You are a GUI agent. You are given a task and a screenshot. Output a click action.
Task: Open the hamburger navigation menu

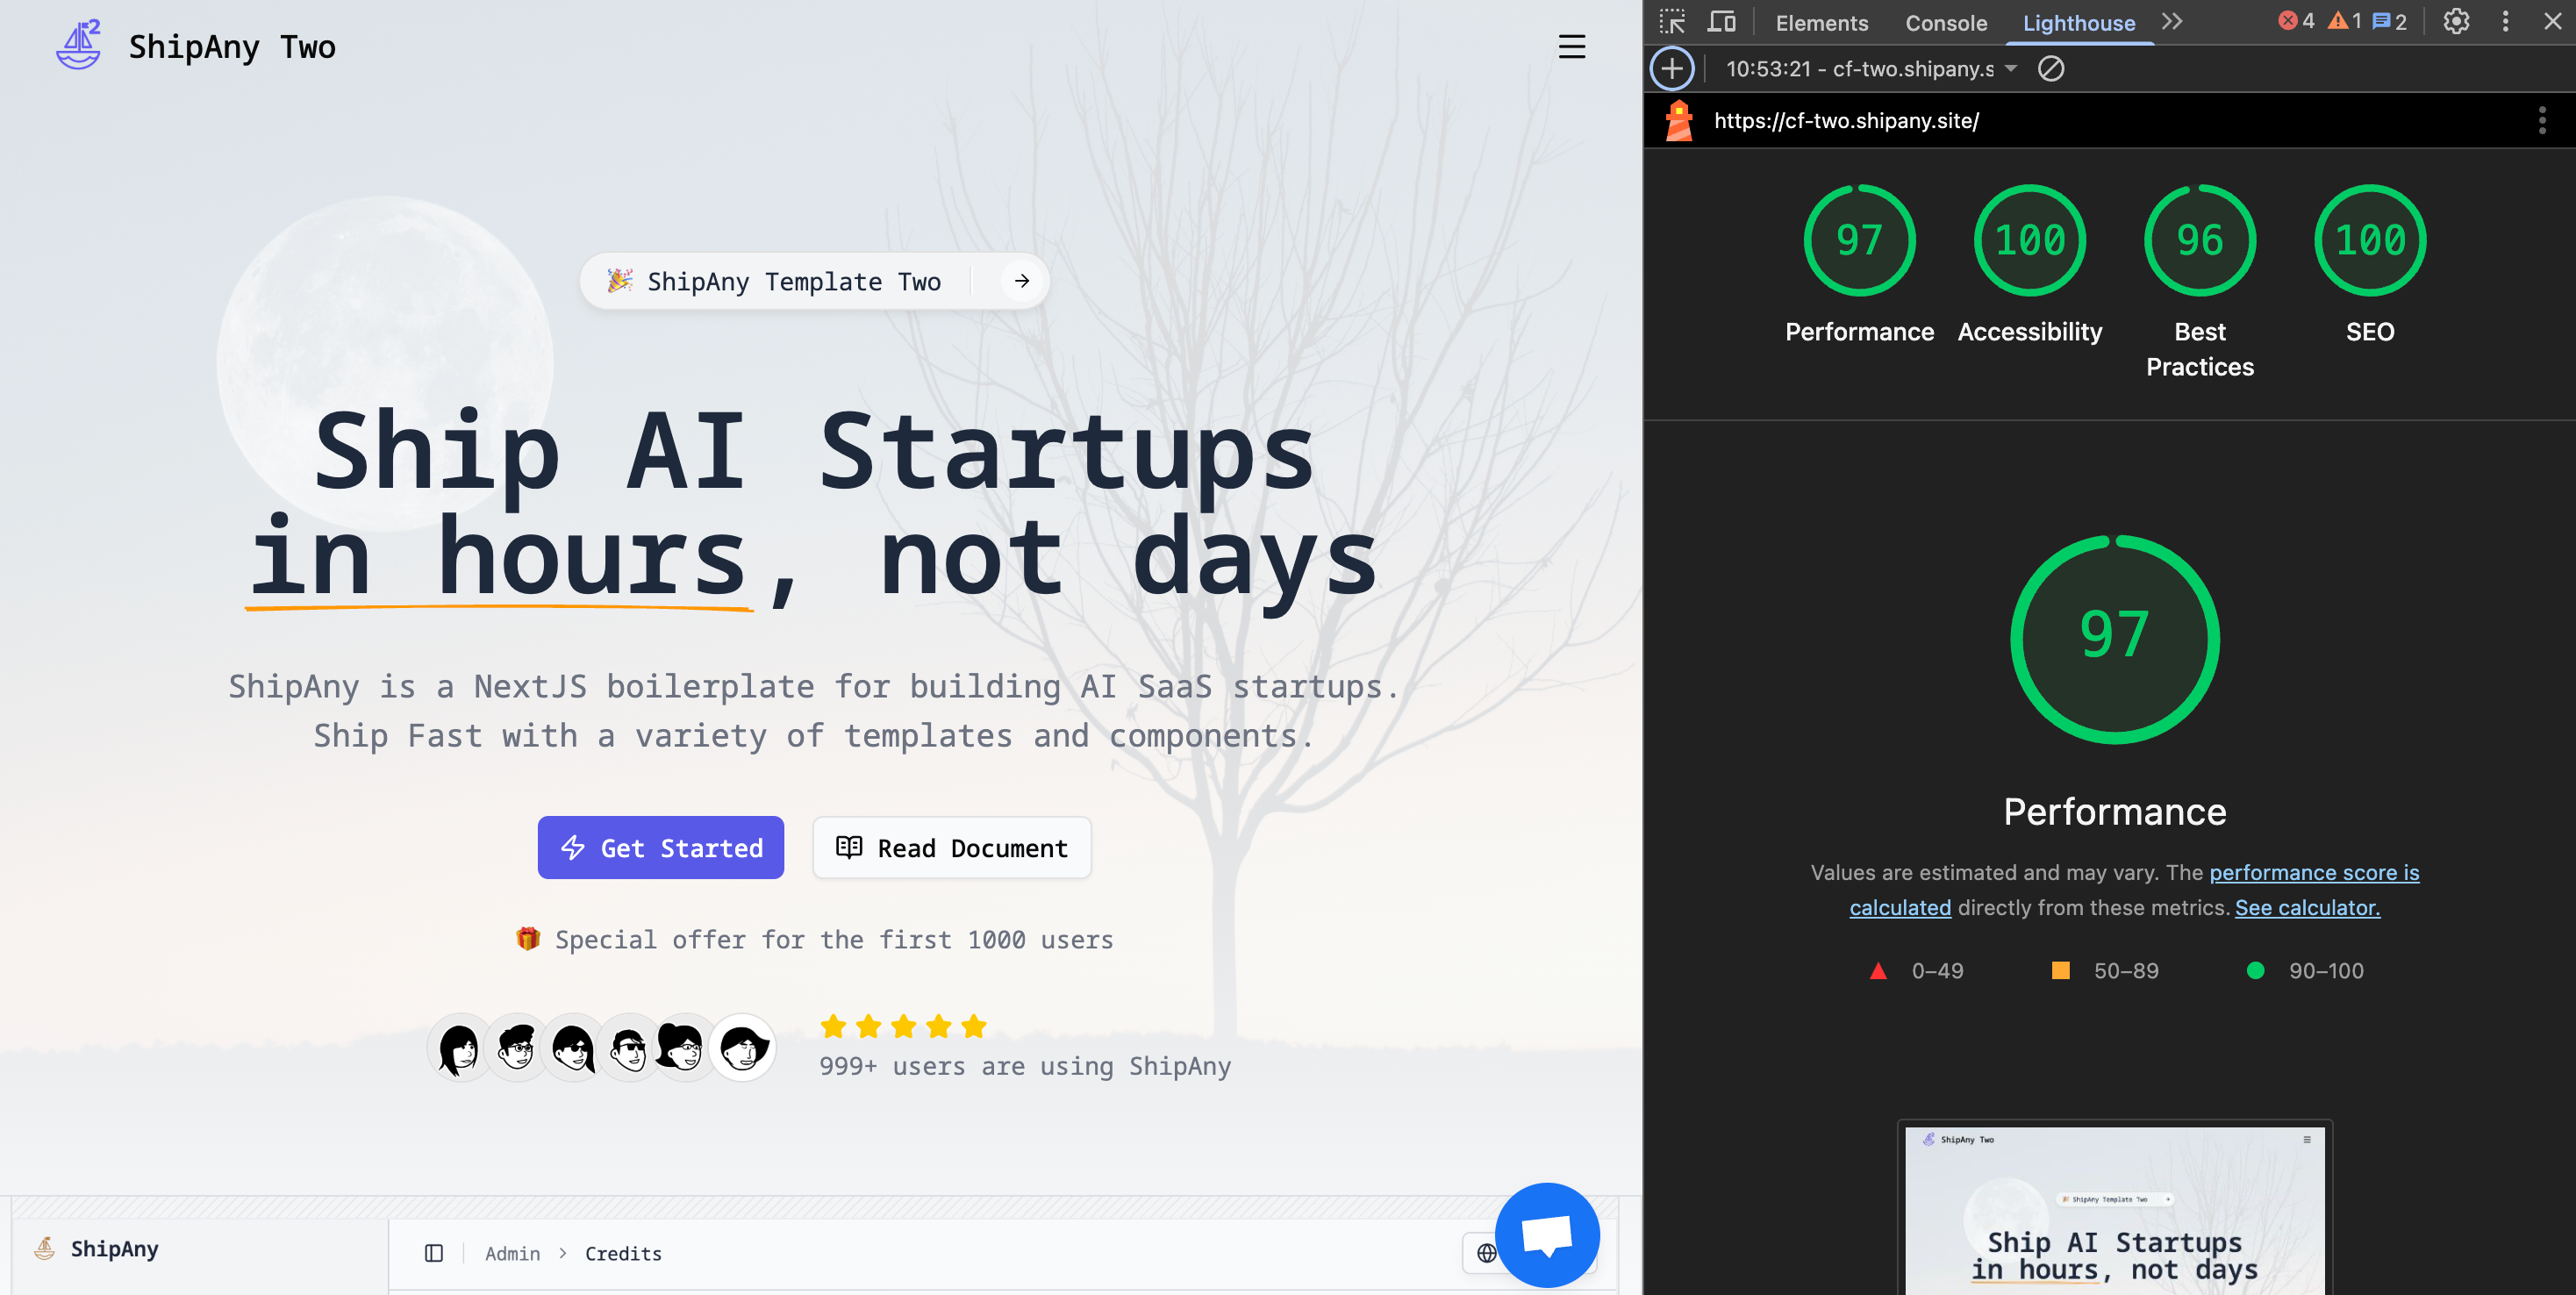click(x=1571, y=47)
